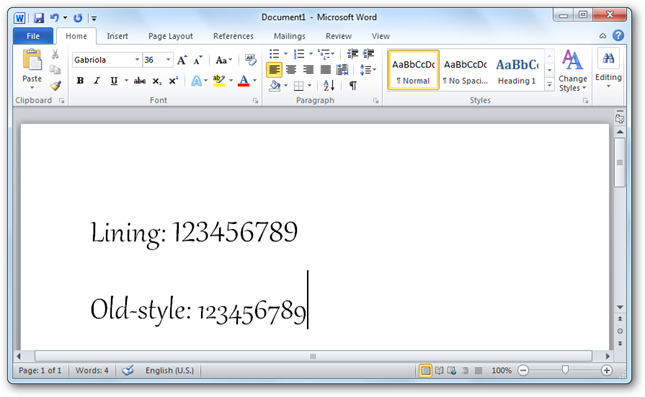The width and height of the screenshot is (645, 397).
Task: Switch to Draft view
Action: (478, 371)
